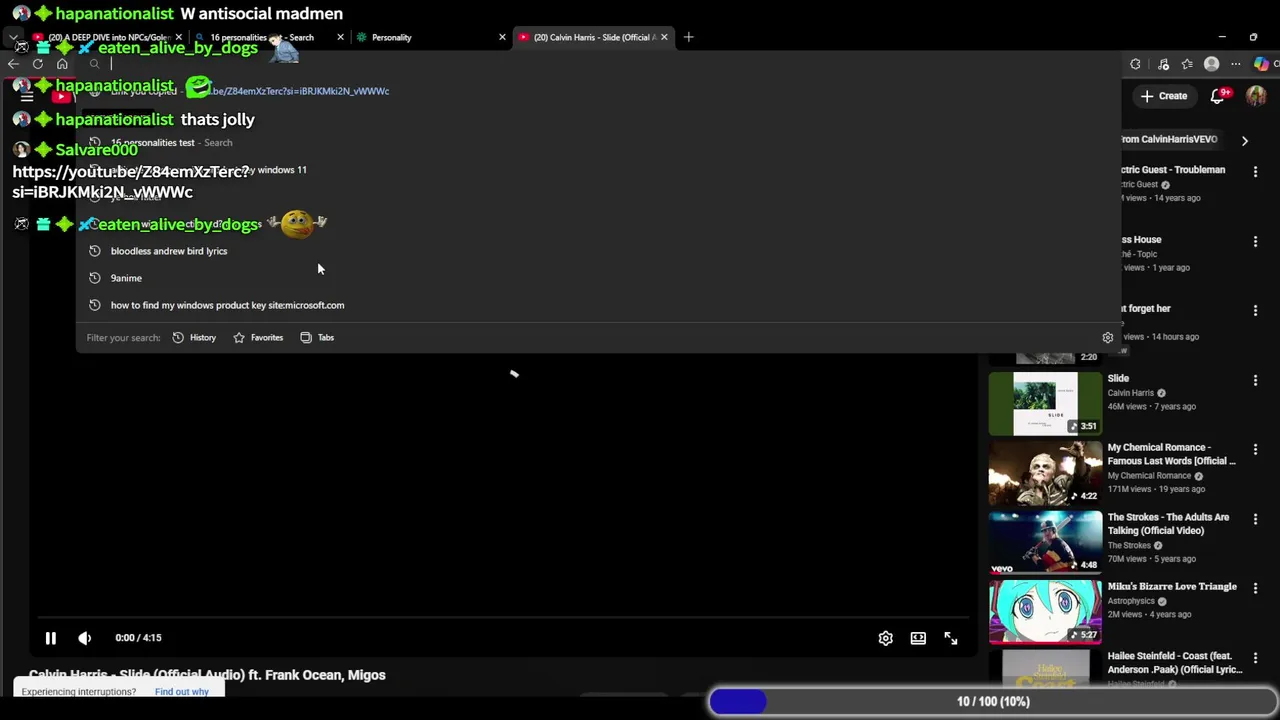This screenshot has height=720, width=1280.
Task: Filter address bar search by Favorites
Action: 258,338
